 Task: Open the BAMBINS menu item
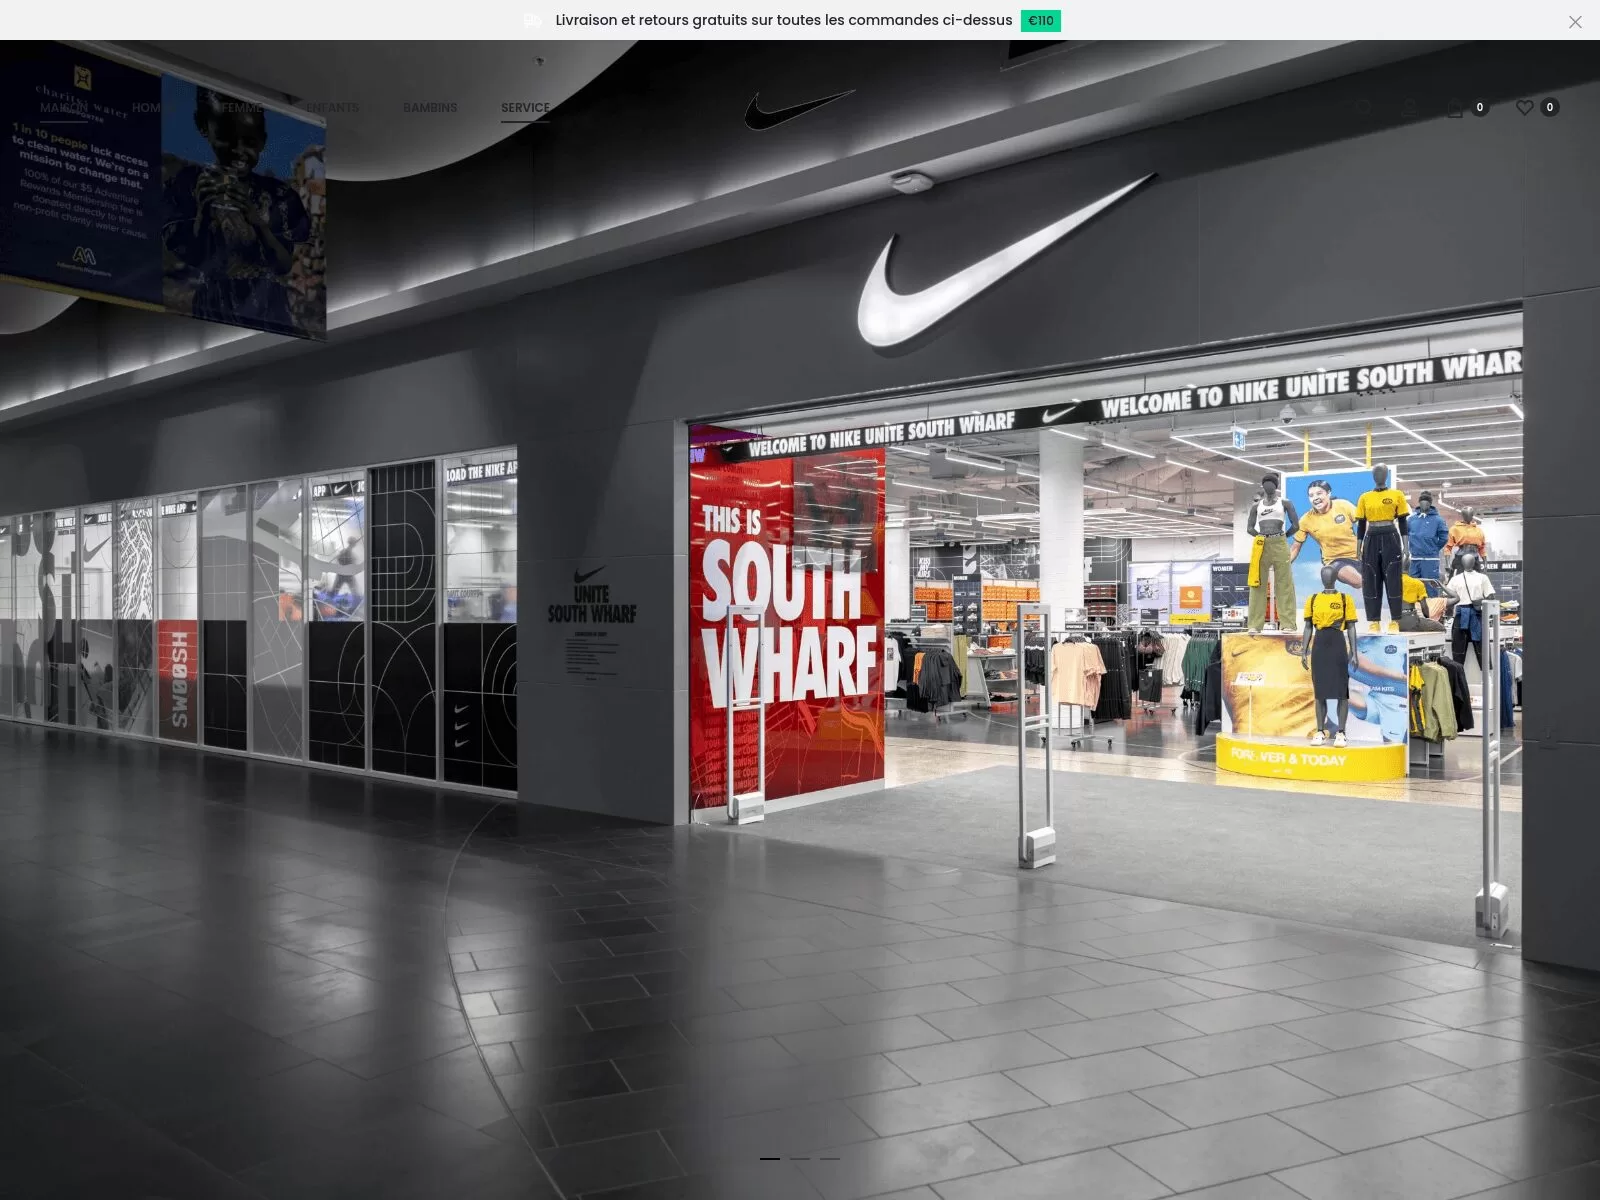coord(430,108)
